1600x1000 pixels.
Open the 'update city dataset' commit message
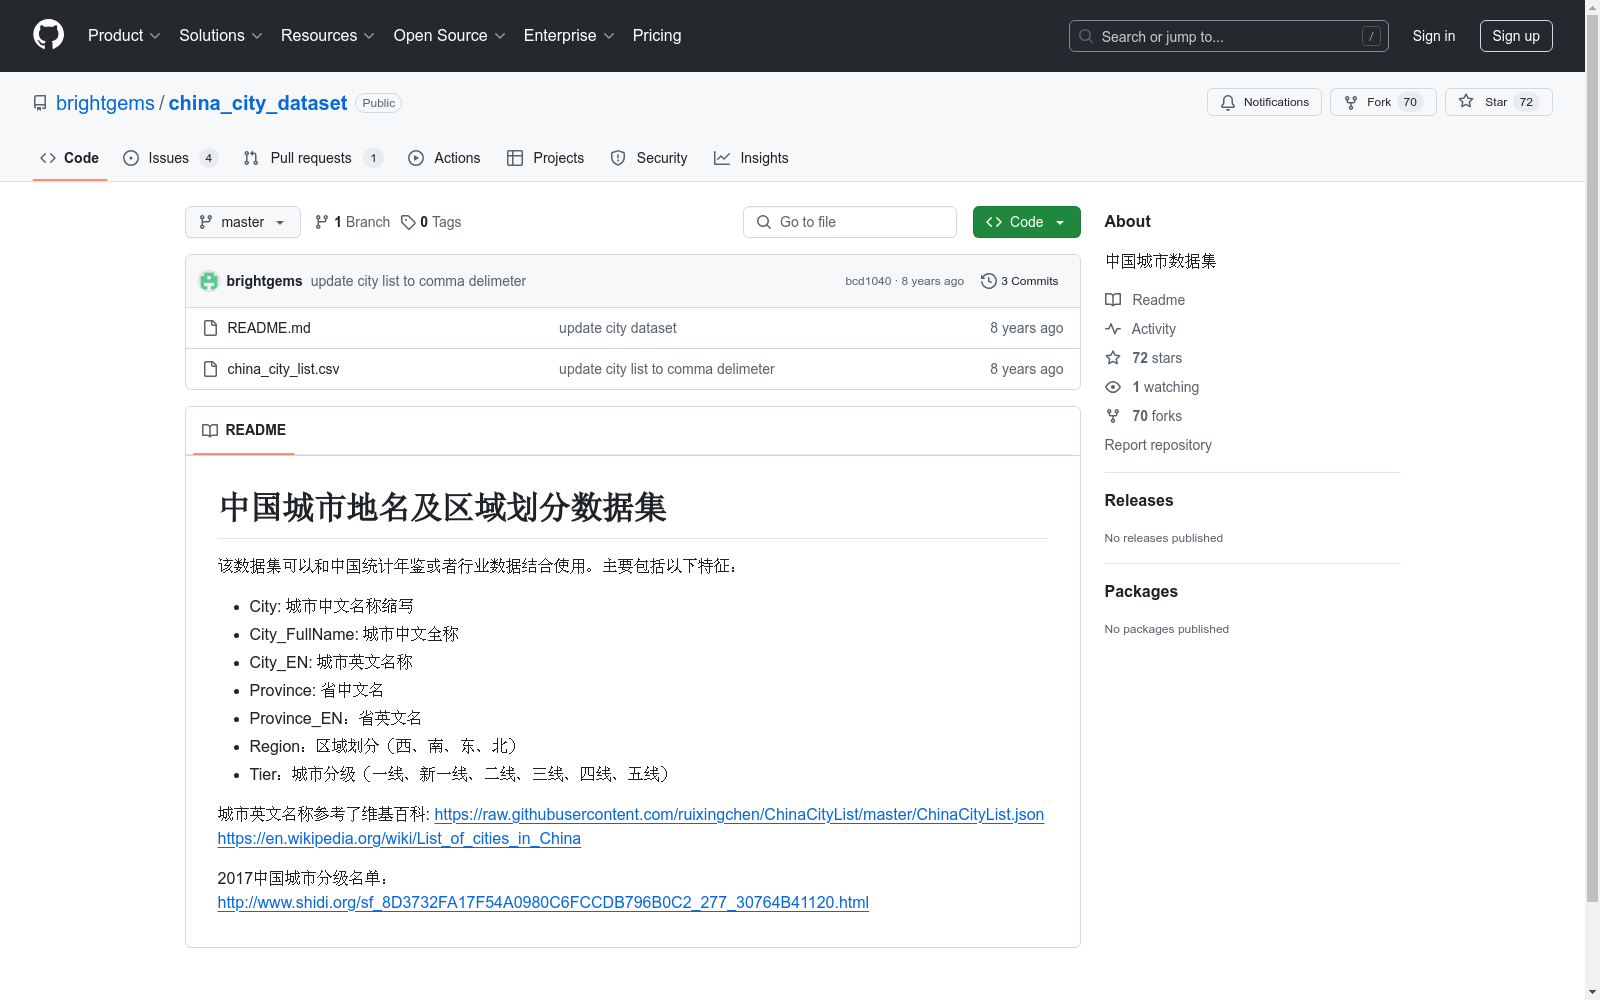pos(618,328)
